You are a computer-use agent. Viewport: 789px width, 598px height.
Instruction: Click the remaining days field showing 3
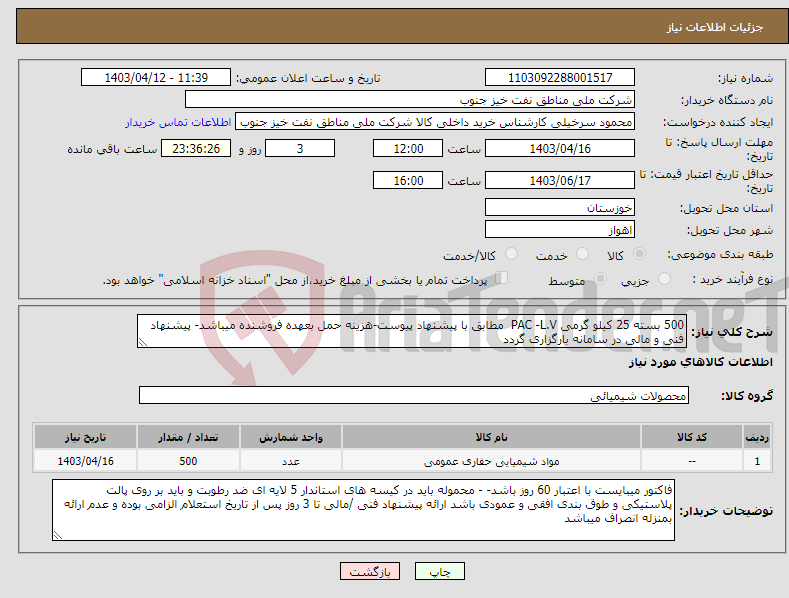[x=300, y=148]
